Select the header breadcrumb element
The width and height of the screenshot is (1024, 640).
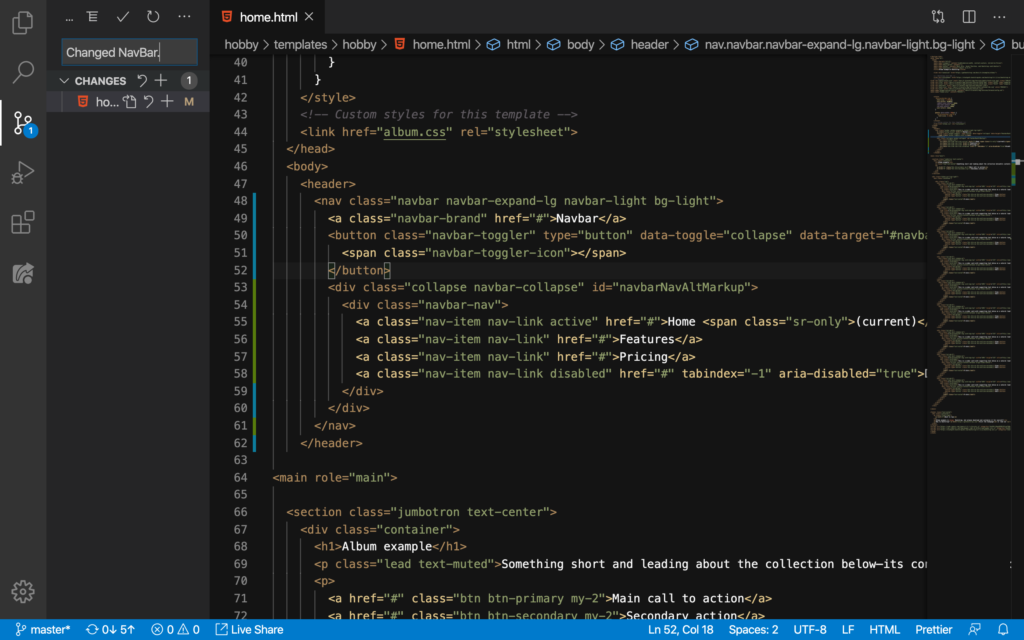point(649,44)
